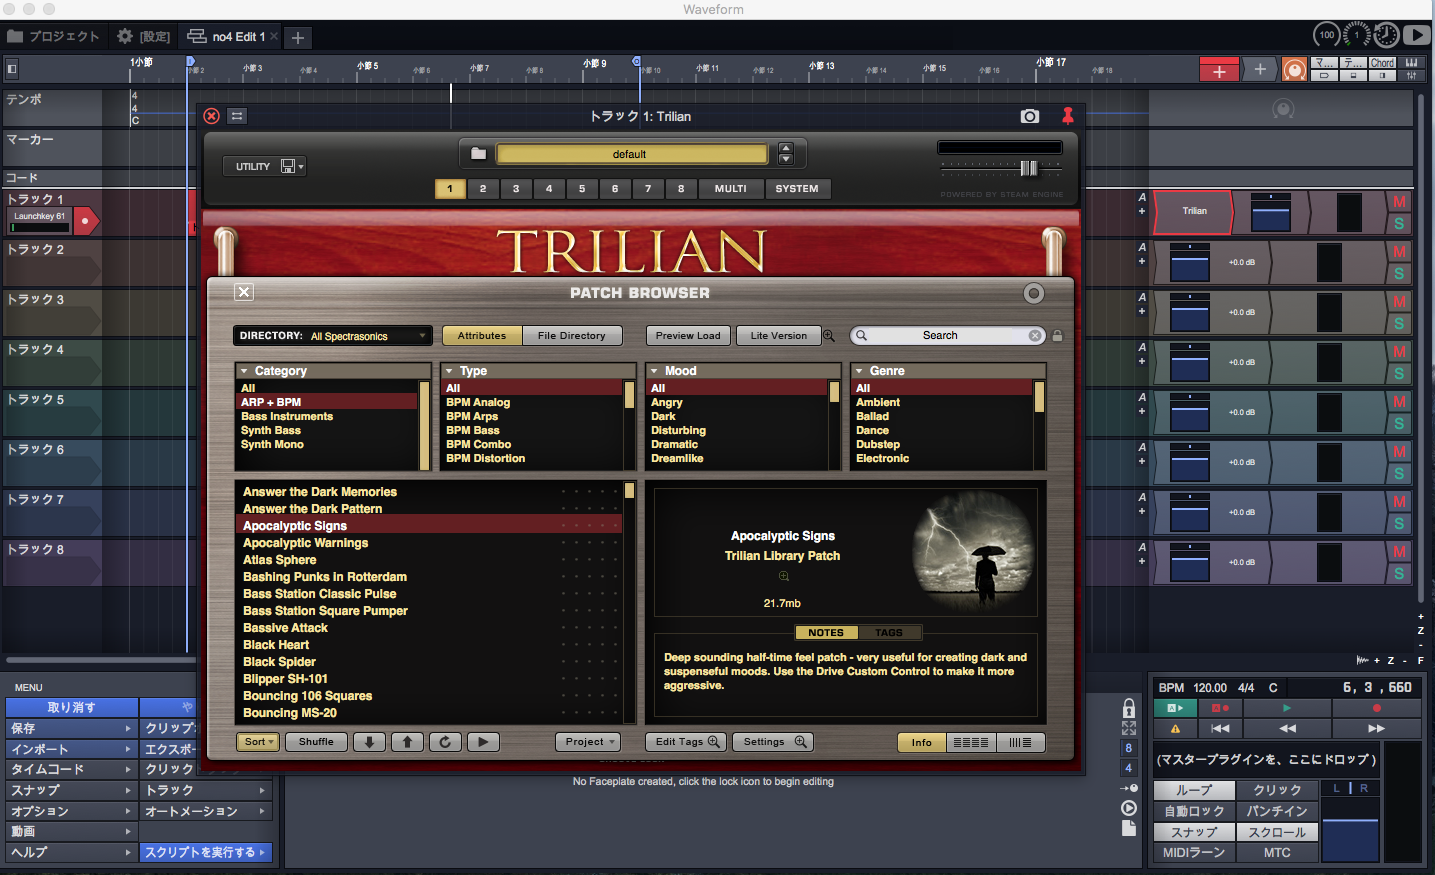Toggle automation record A-record button
Screen dimensions: 1435x875
1220,708
